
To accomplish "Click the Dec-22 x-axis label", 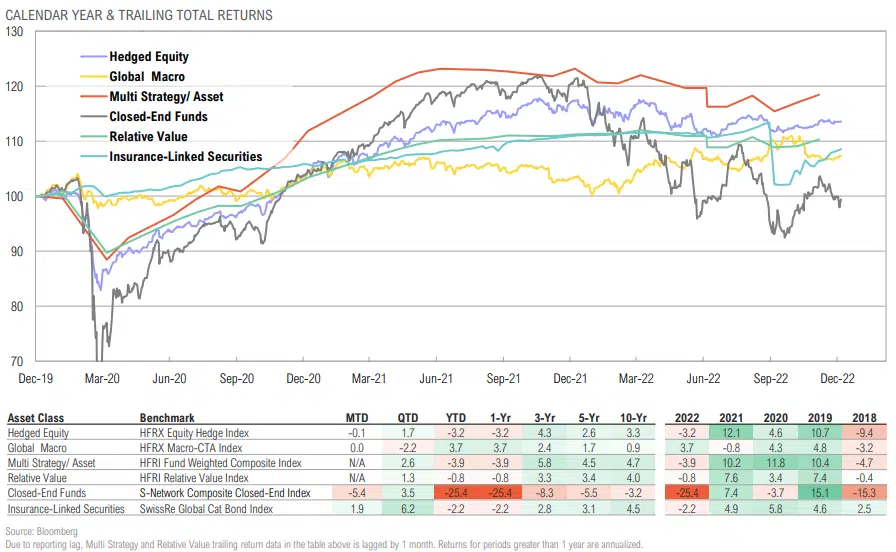I will point(838,379).
